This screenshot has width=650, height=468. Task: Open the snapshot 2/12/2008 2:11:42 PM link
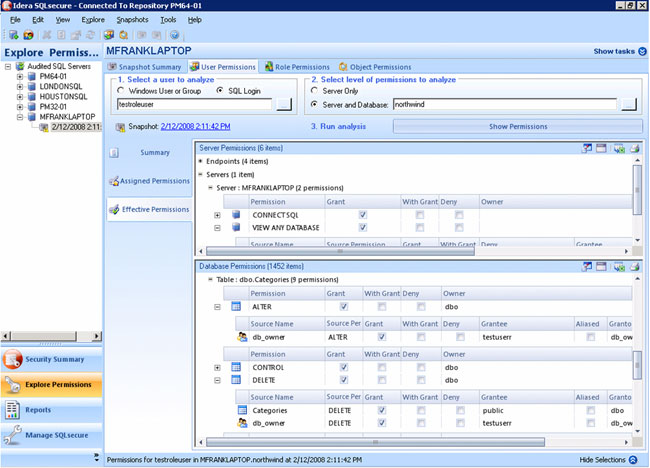click(x=195, y=126)
